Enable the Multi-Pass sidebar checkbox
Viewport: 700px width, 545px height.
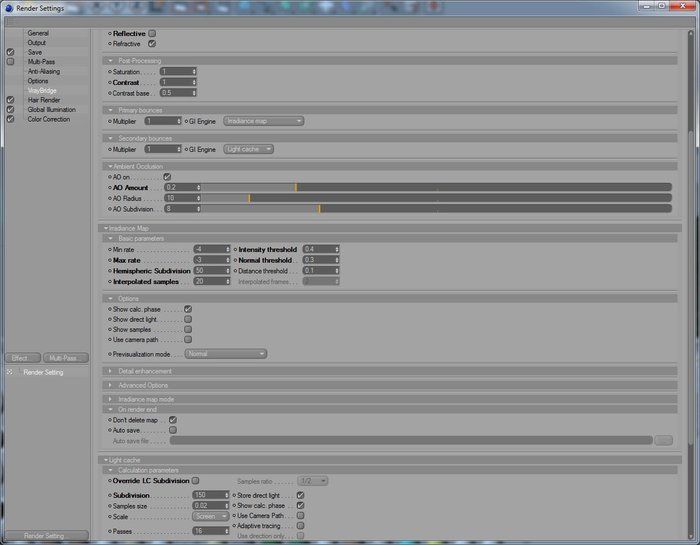click(x=10, y=62)
